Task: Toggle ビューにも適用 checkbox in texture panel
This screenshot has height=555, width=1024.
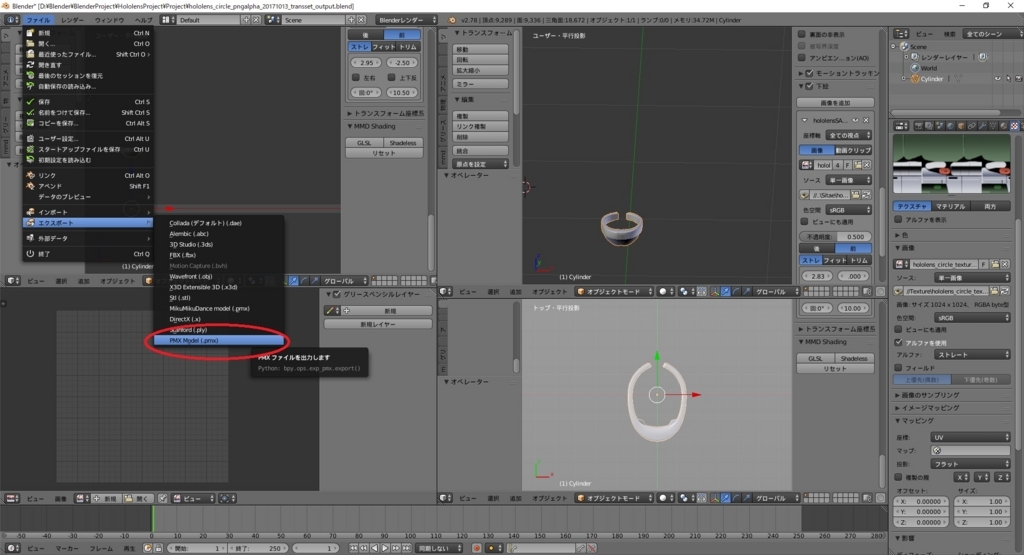Action: pos(899,330)
